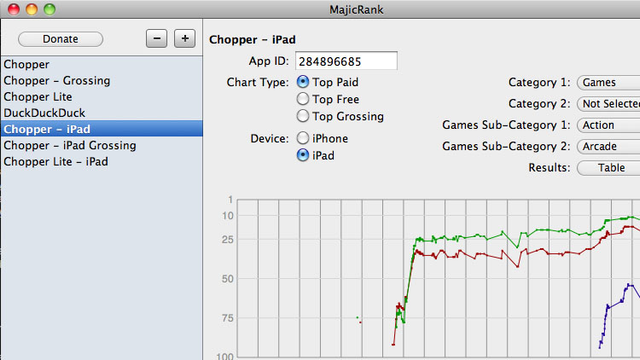Open Games Sub-Category 1 Action dropdown
The height and width of the screenshot is (360, 640).
click(608, 125)
